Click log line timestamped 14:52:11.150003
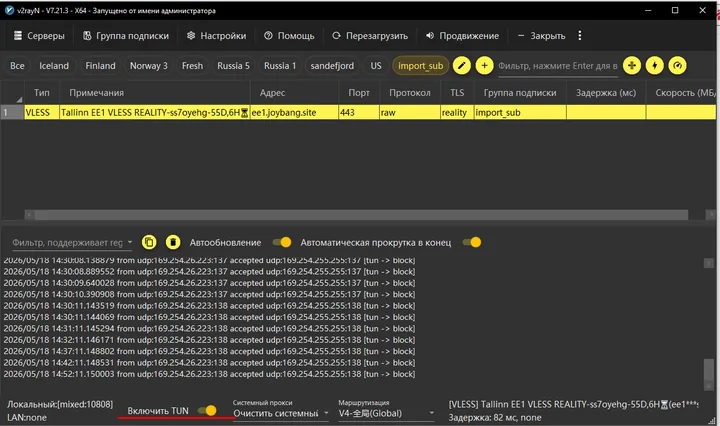The image size is (720, 426). point(209,374)
